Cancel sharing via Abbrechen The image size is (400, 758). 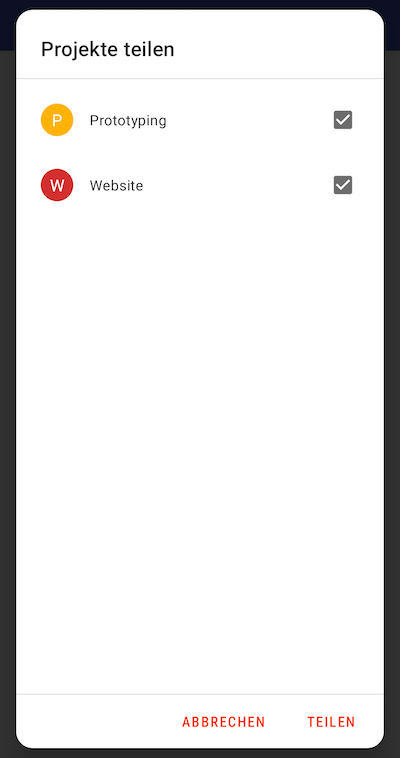224,722
